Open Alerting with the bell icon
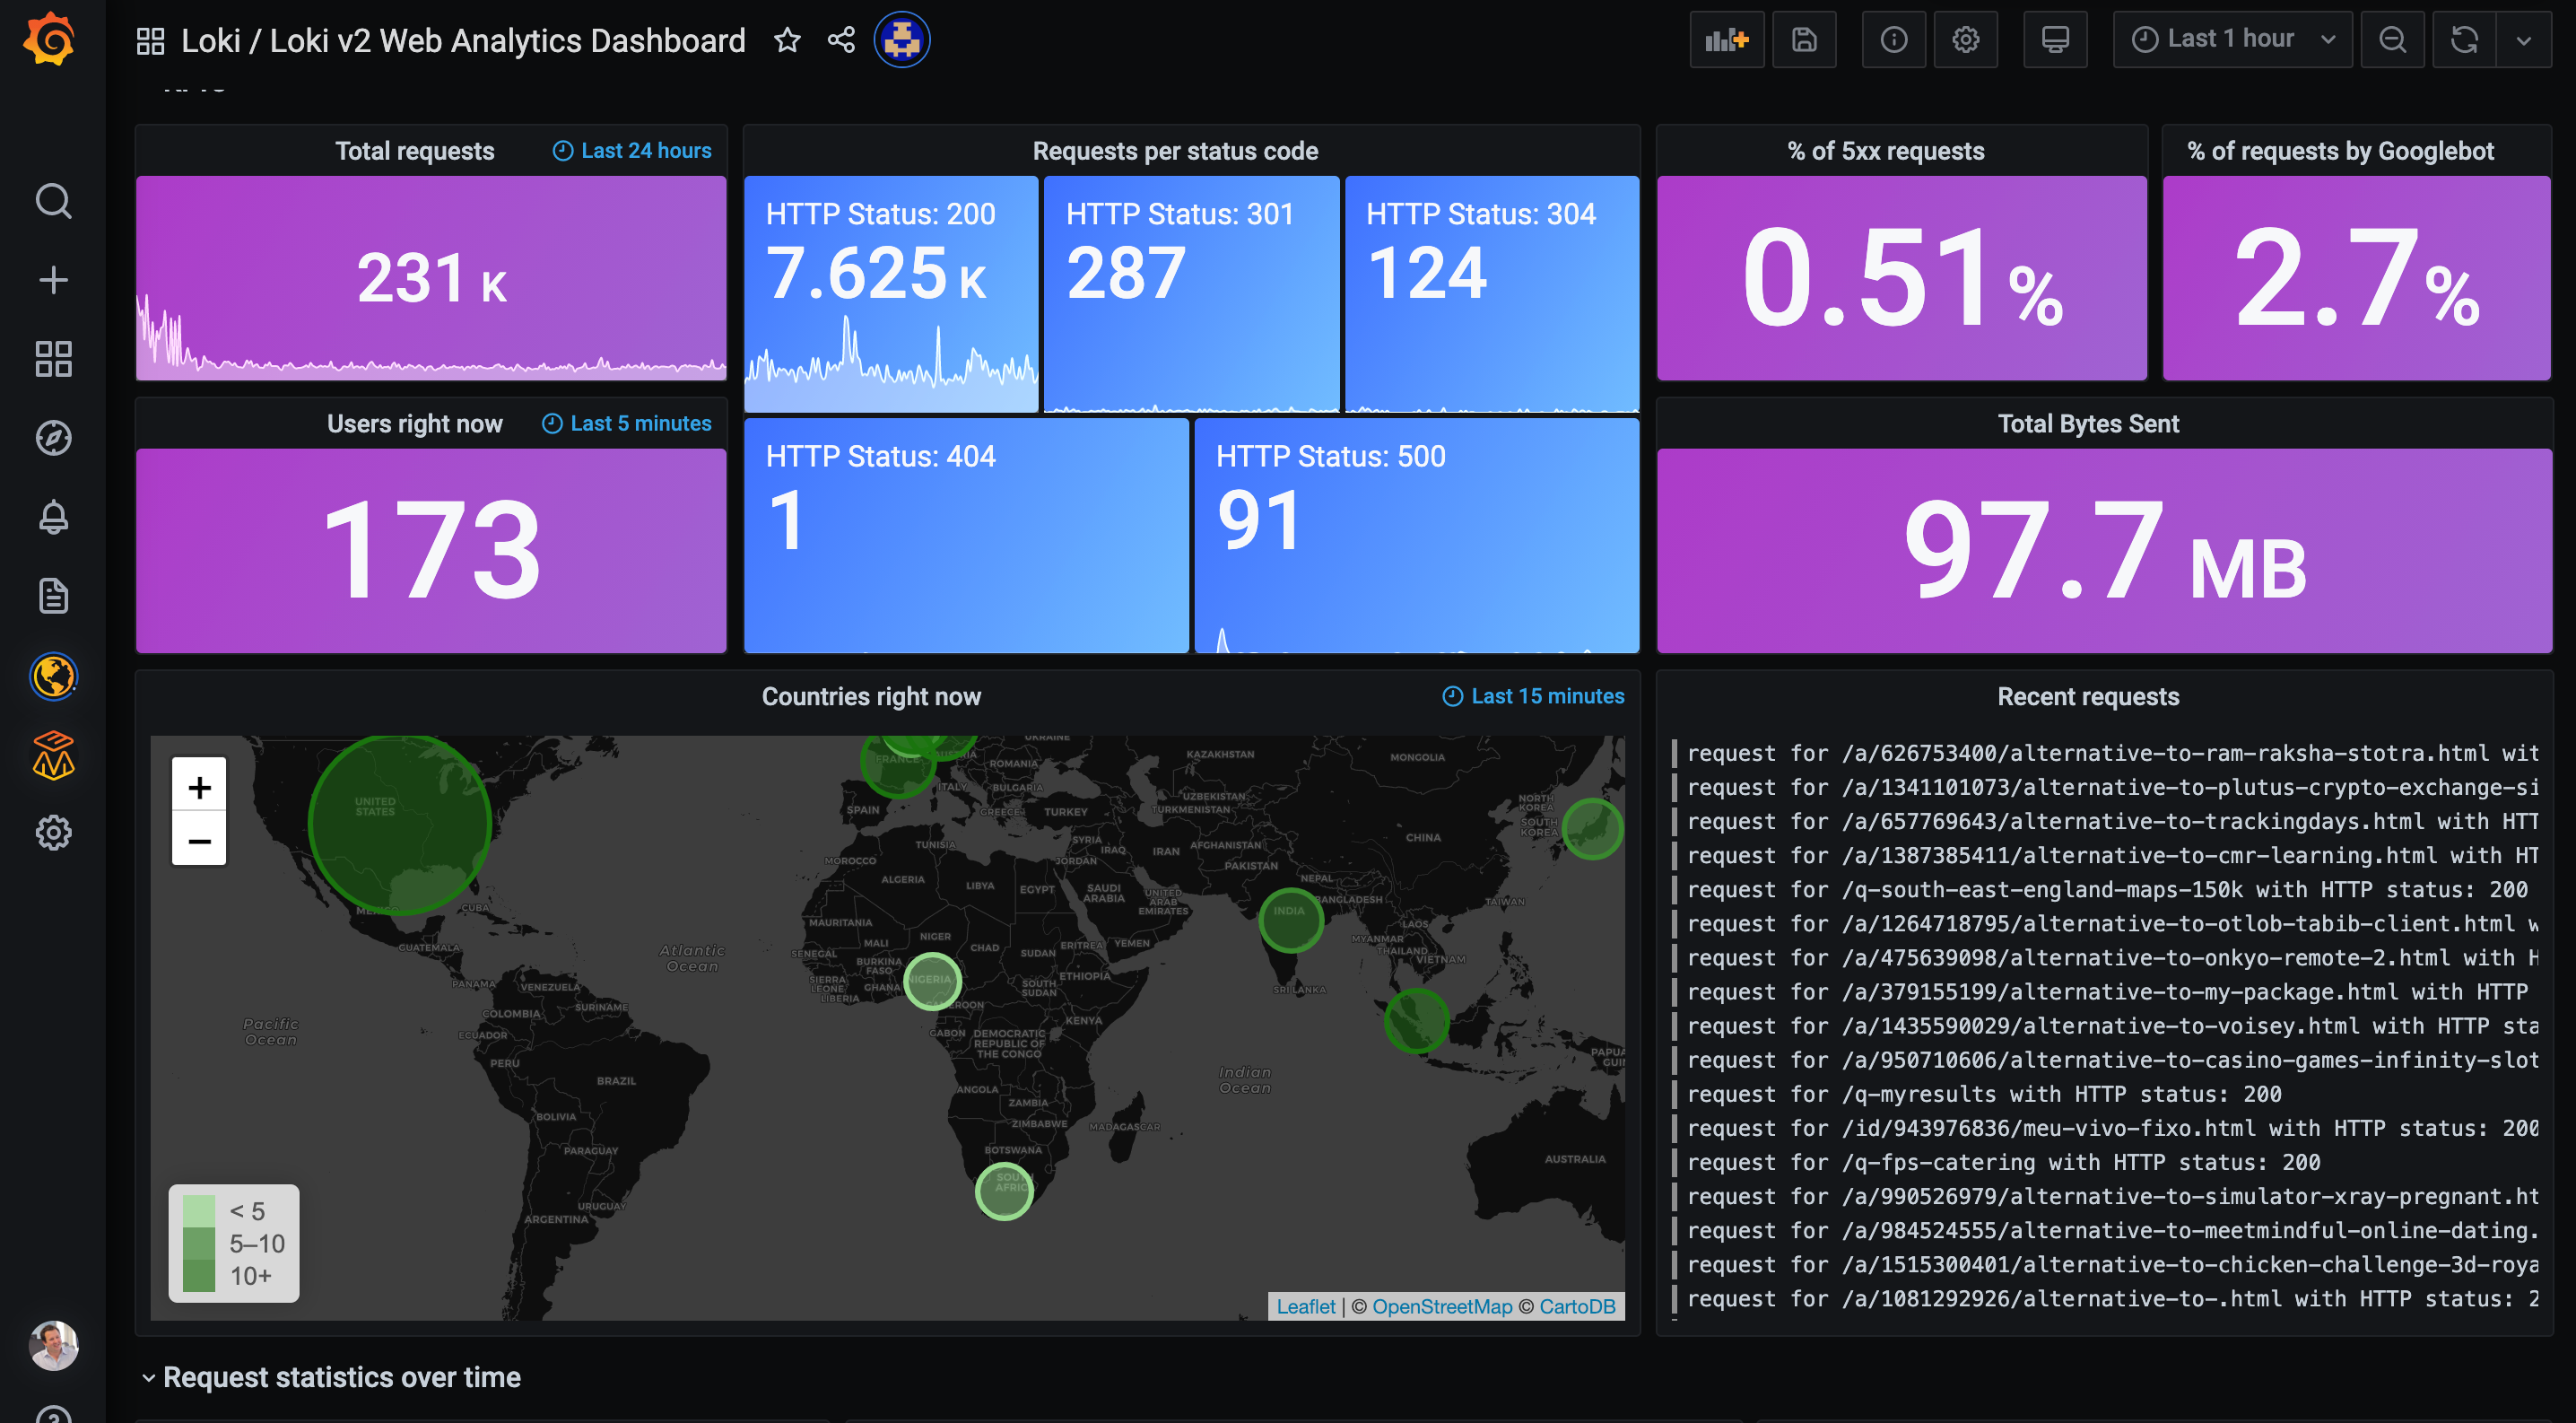 tap(53, 517)
